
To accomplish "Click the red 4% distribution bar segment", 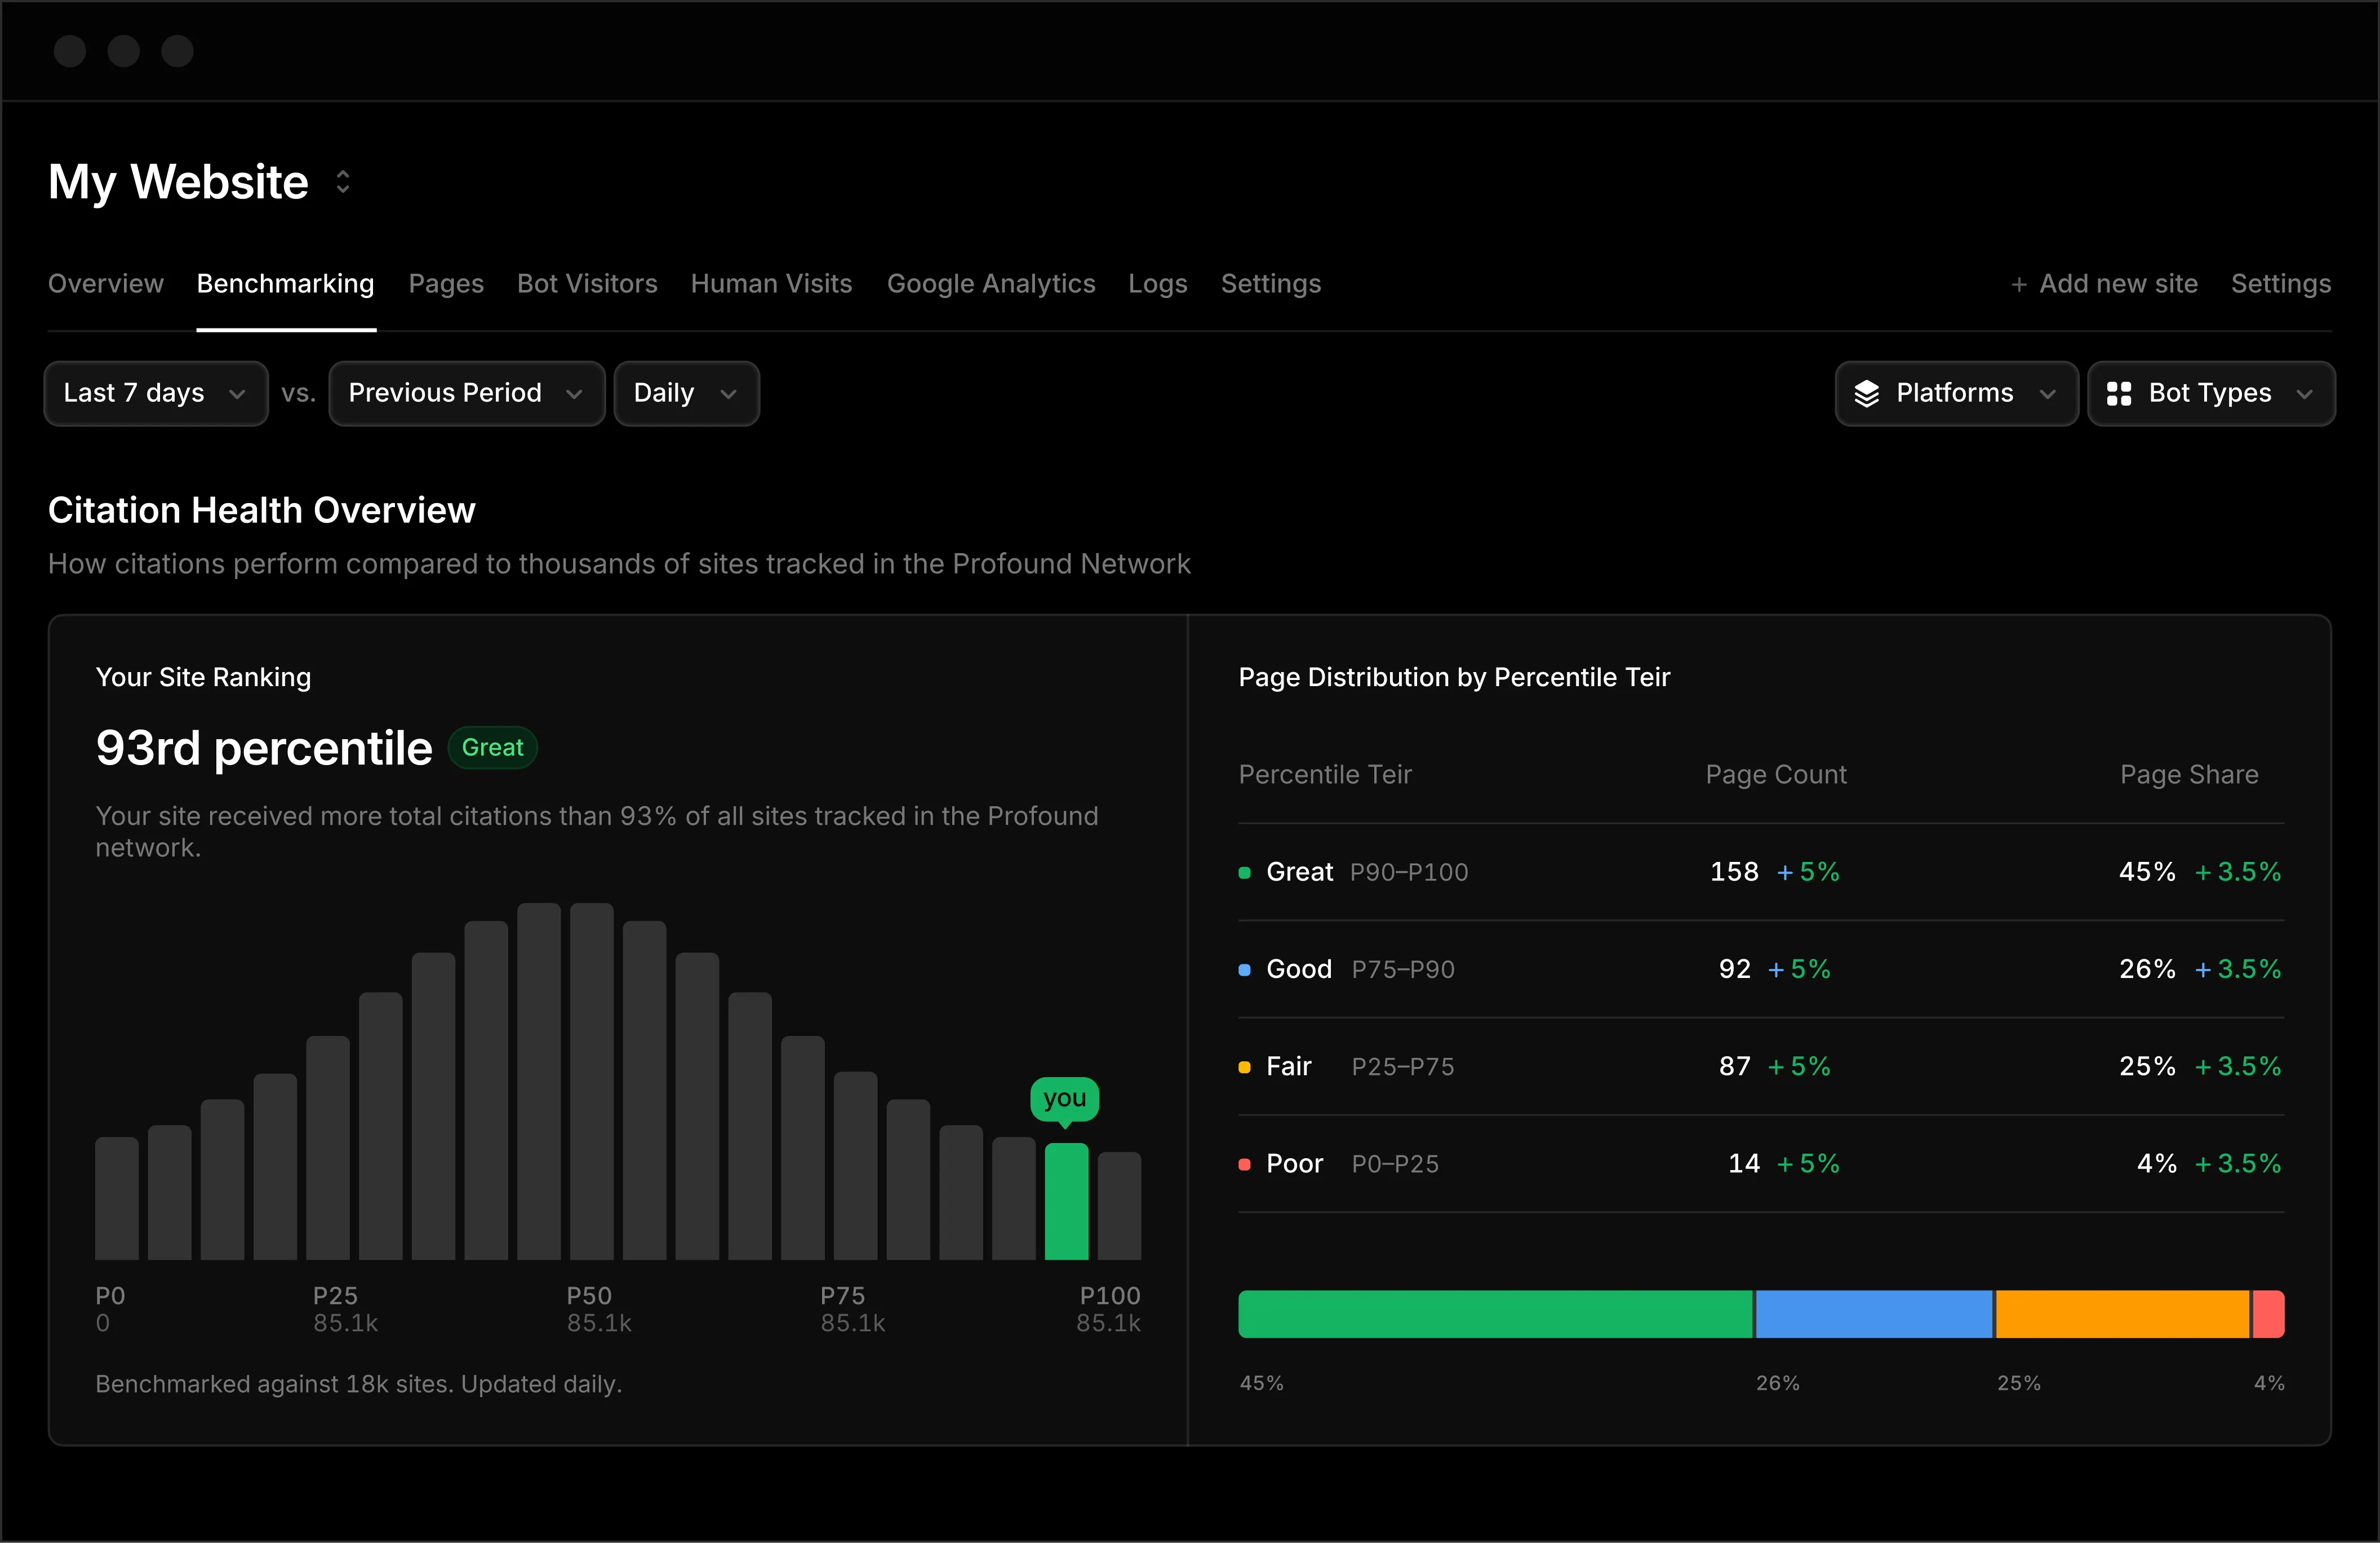I will point(2268,1314).
